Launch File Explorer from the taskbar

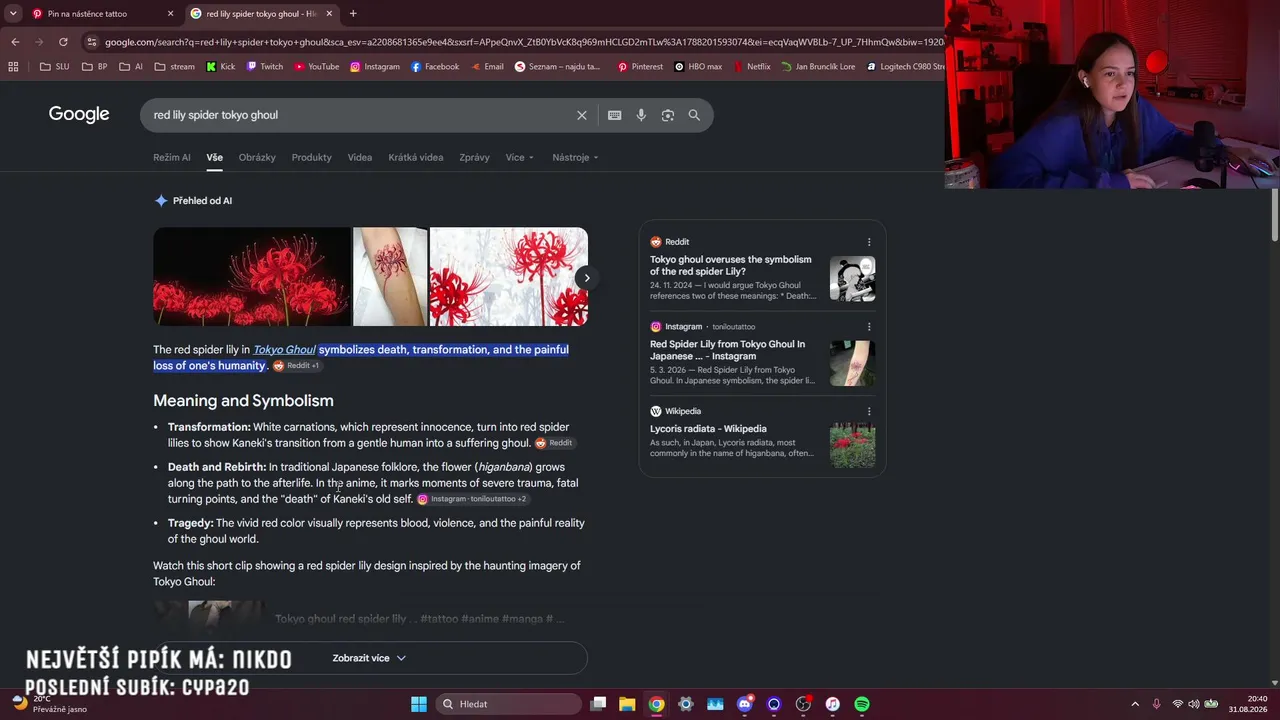[627, 704]
